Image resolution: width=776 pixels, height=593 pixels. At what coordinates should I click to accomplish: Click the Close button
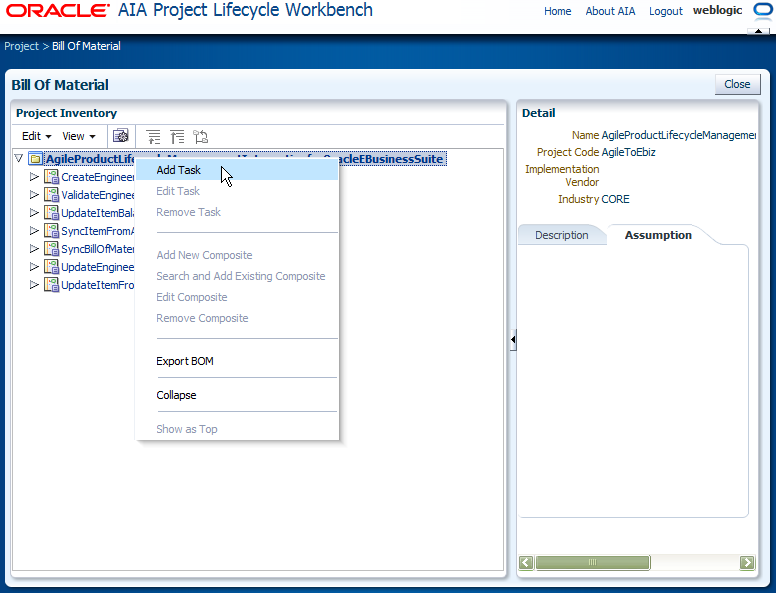[737, 84]
